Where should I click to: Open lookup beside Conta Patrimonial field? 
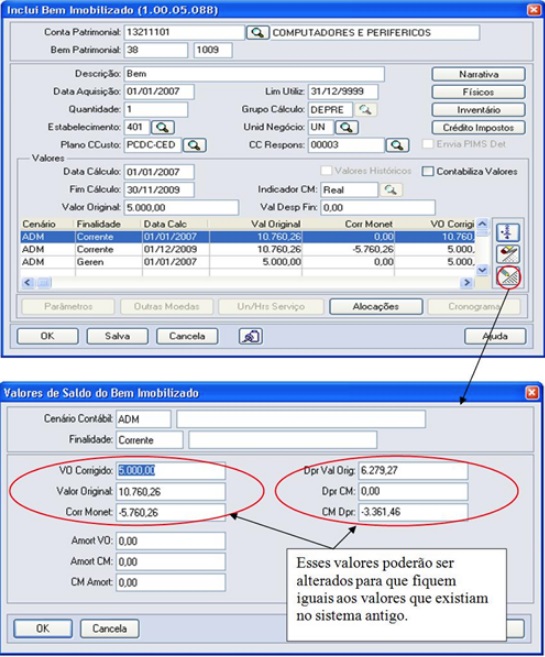point(257,32)
